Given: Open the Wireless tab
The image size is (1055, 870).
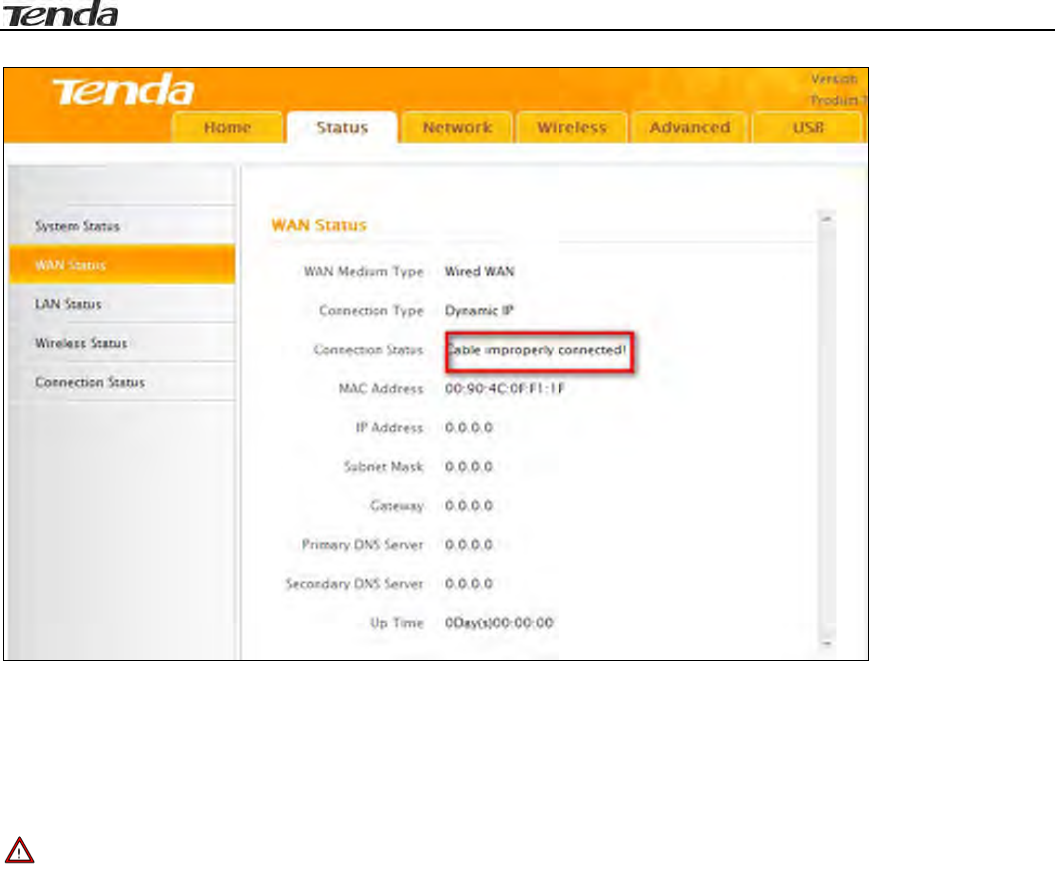Looking at the screenshot, I should (x=572, y=127).
